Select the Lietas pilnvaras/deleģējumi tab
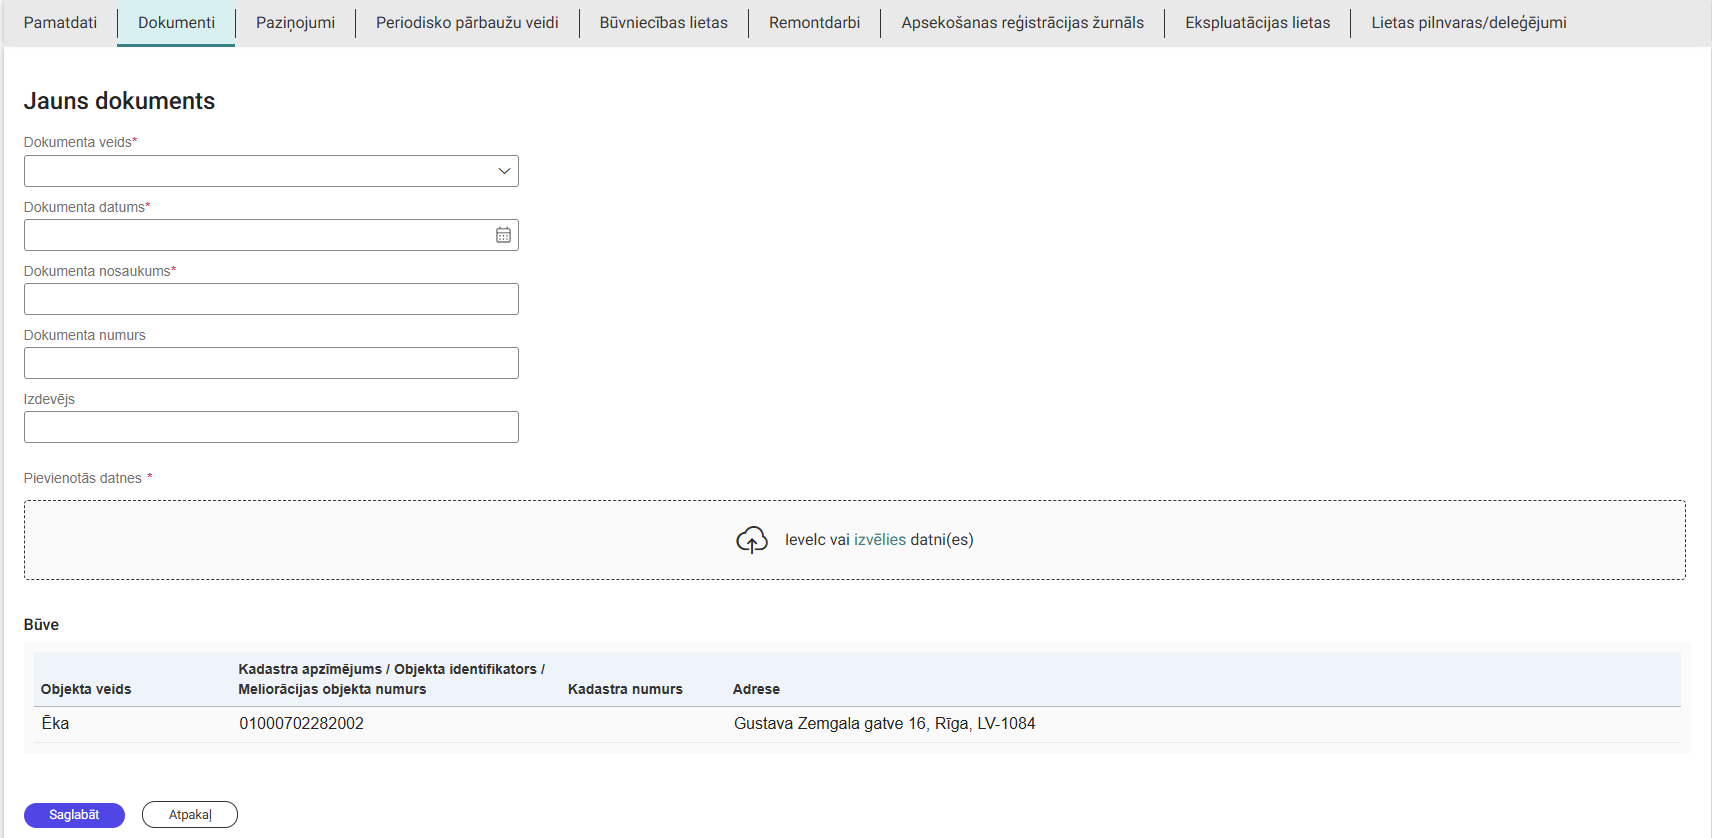 point(1468,23)
